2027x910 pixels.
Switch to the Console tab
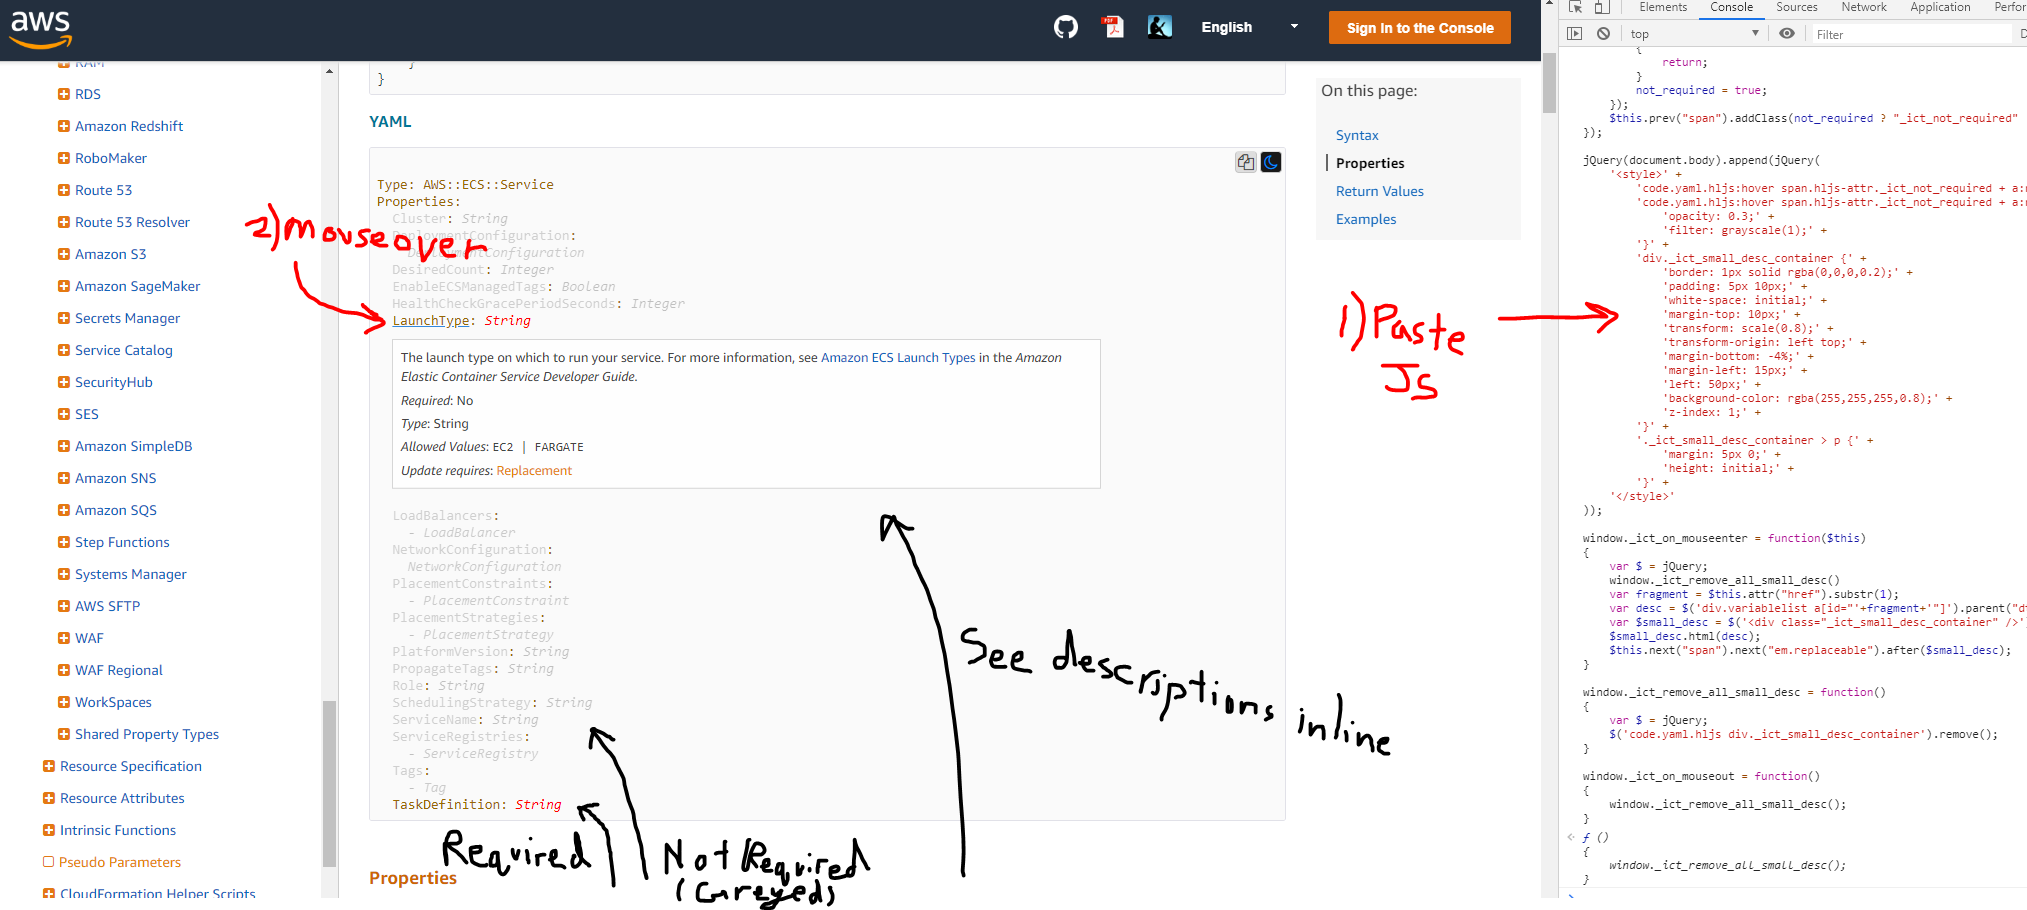[x=1732, y=7]
